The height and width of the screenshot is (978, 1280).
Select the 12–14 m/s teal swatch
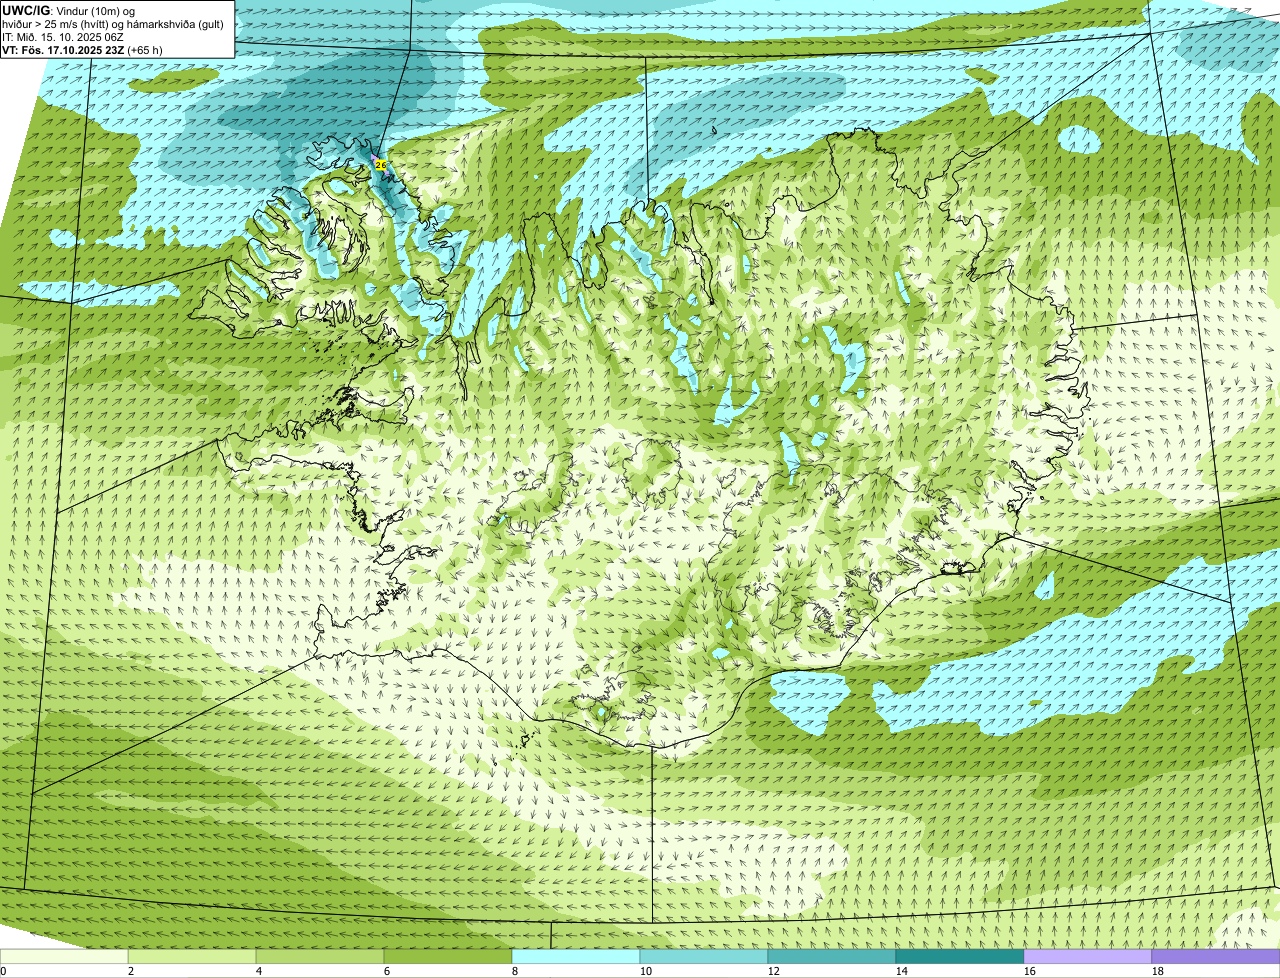(x=832, y=956)
